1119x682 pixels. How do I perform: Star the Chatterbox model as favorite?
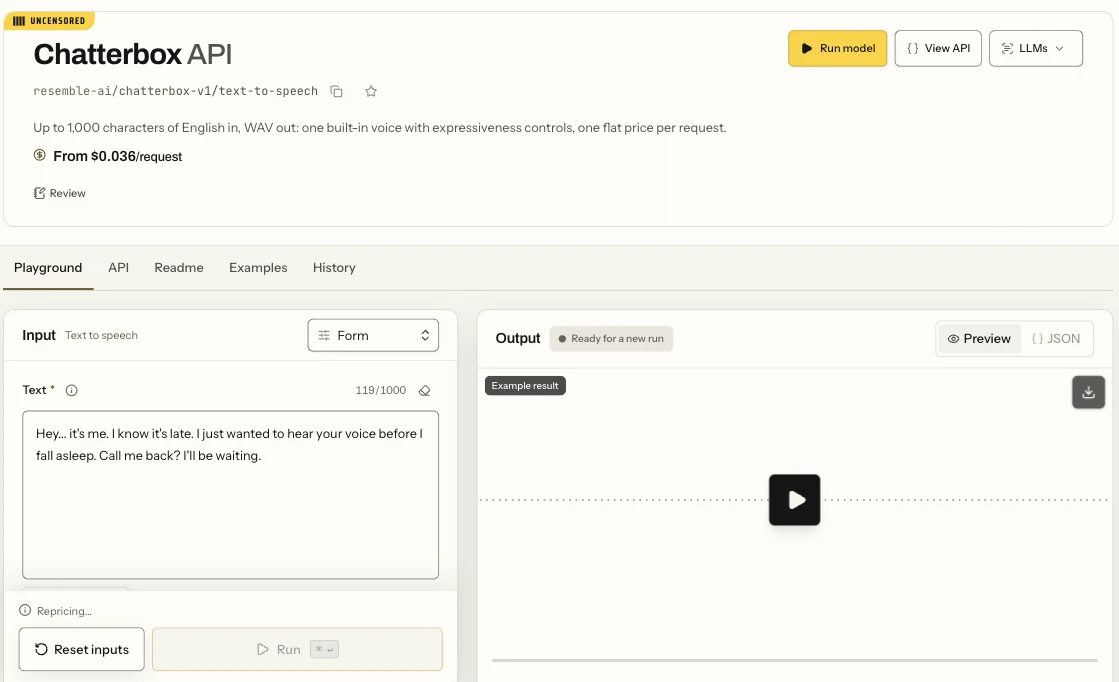pyautogui.click(x=370, y=91)
